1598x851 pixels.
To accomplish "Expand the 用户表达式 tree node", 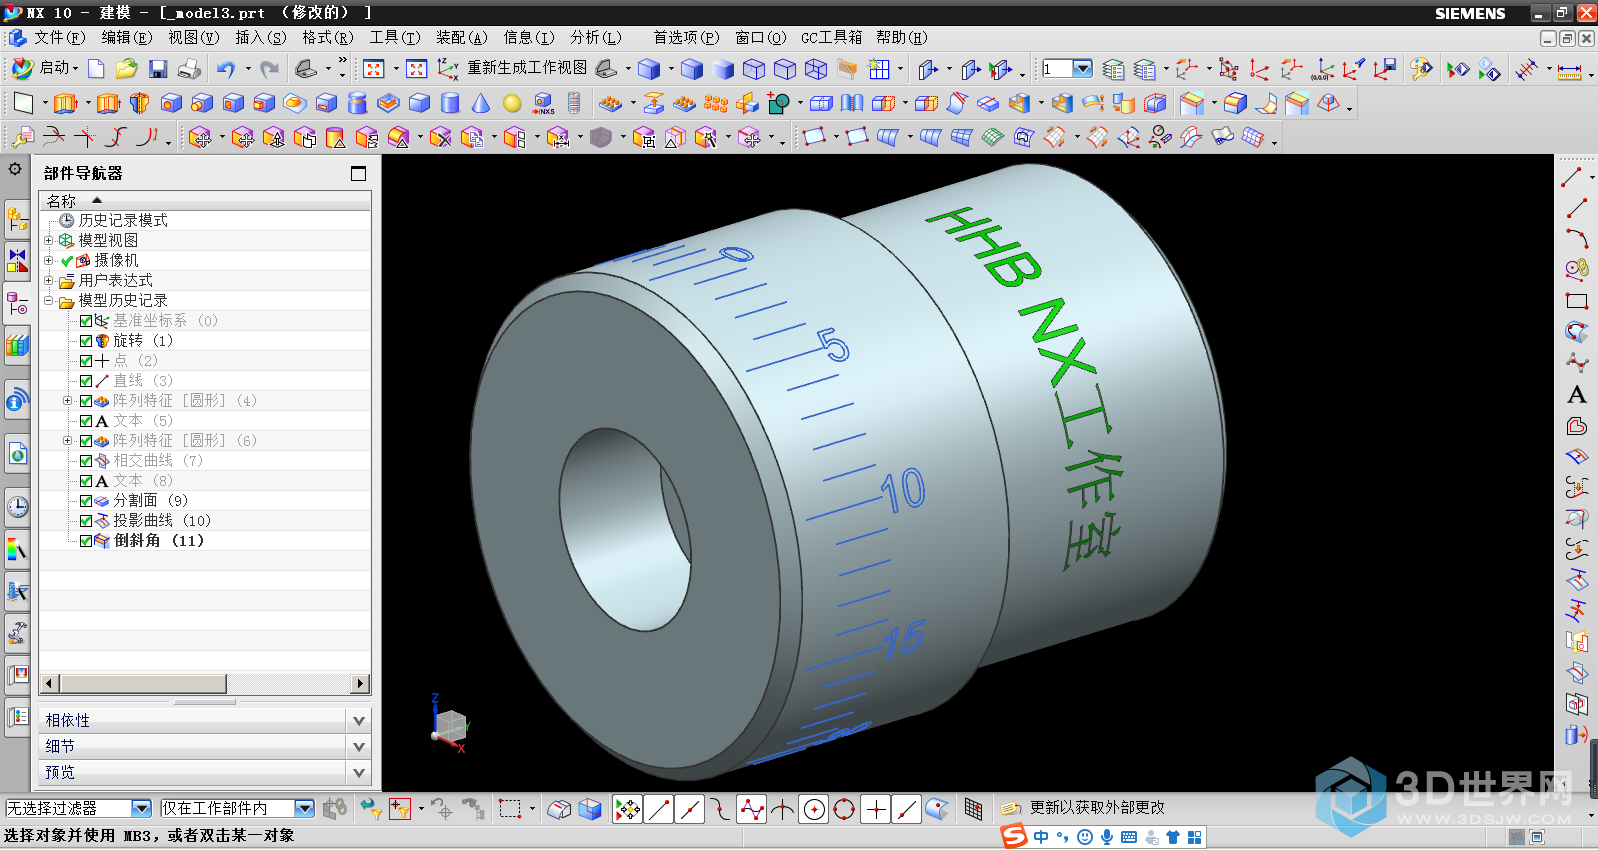I will 48,280.
